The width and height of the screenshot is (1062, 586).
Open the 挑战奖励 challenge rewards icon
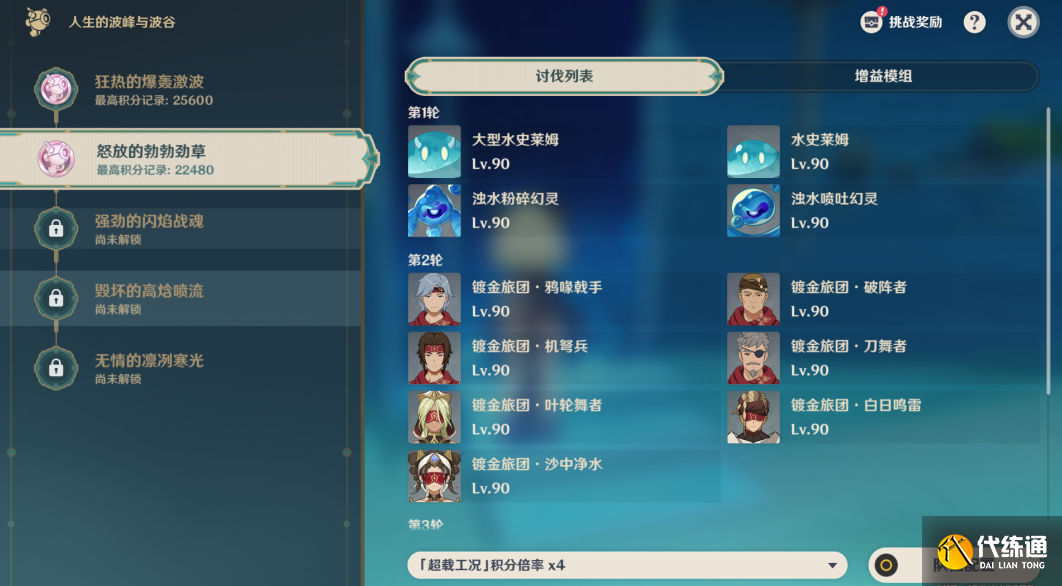point(872,22)
